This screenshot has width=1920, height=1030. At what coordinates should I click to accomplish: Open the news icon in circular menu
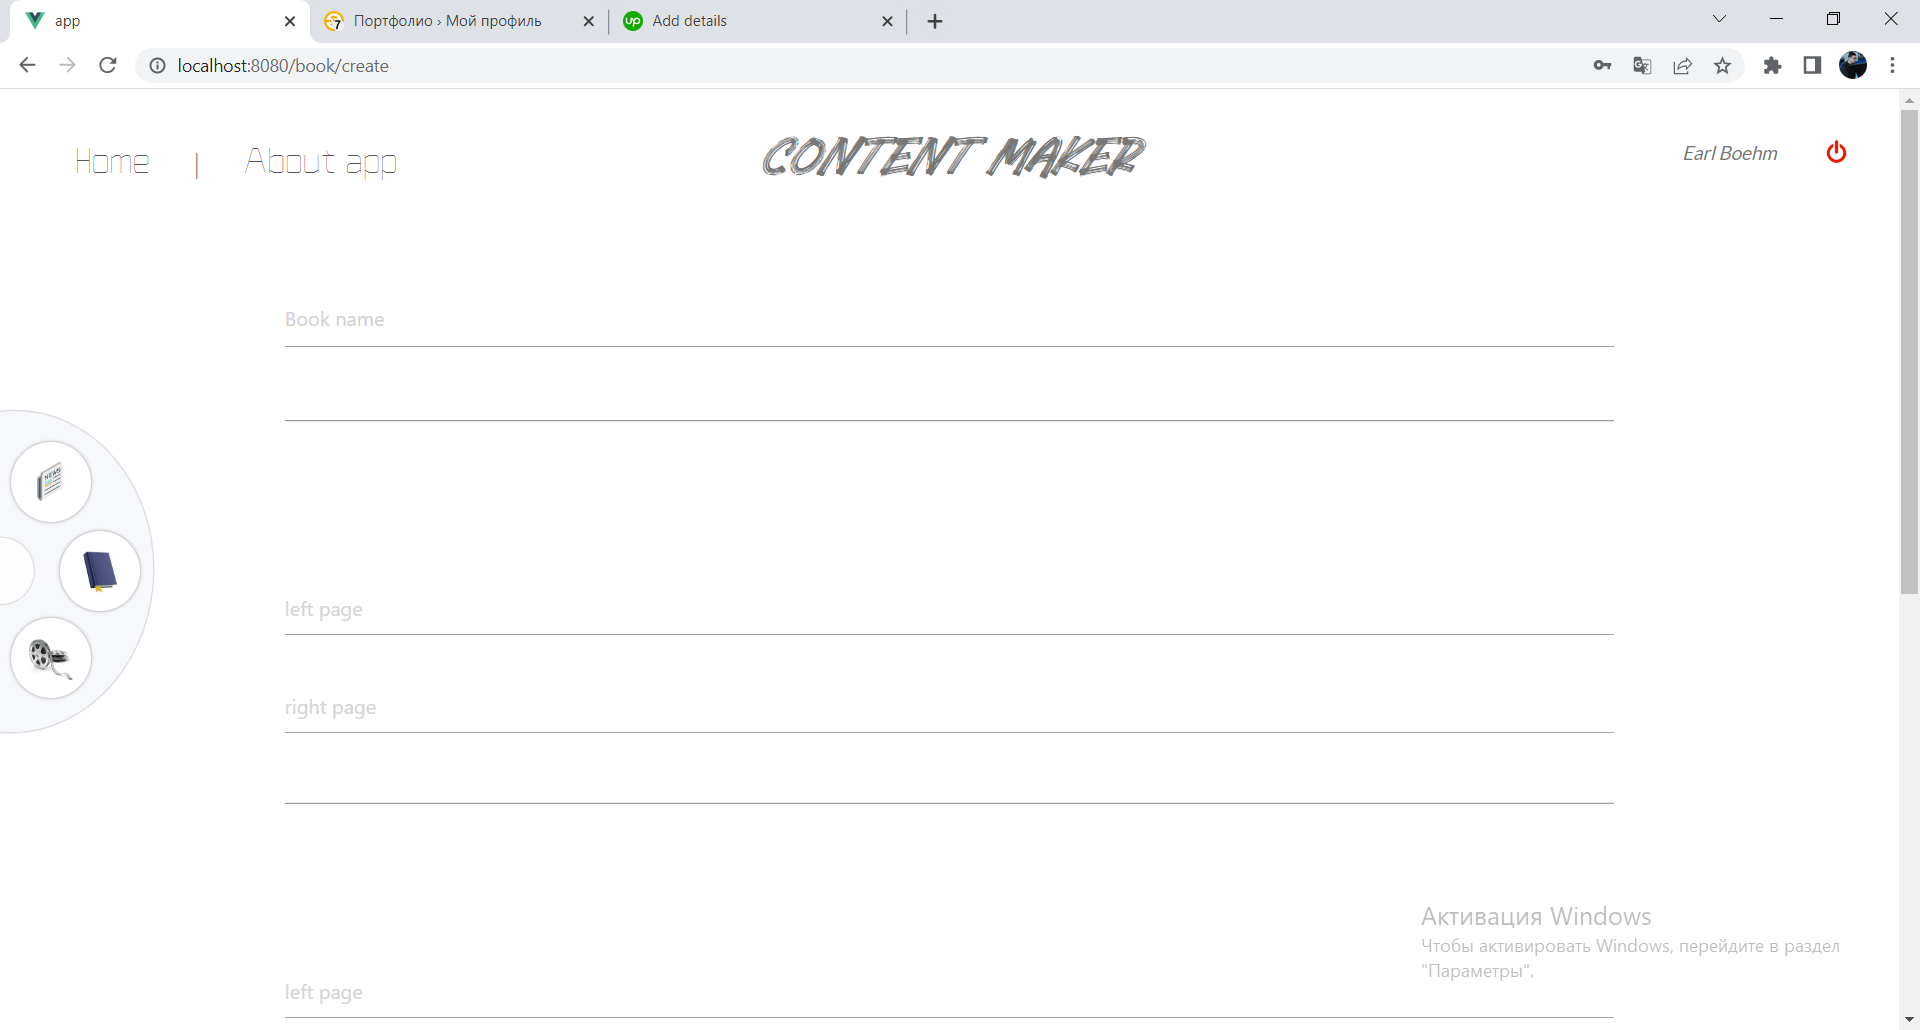click(x=51, y=482)
